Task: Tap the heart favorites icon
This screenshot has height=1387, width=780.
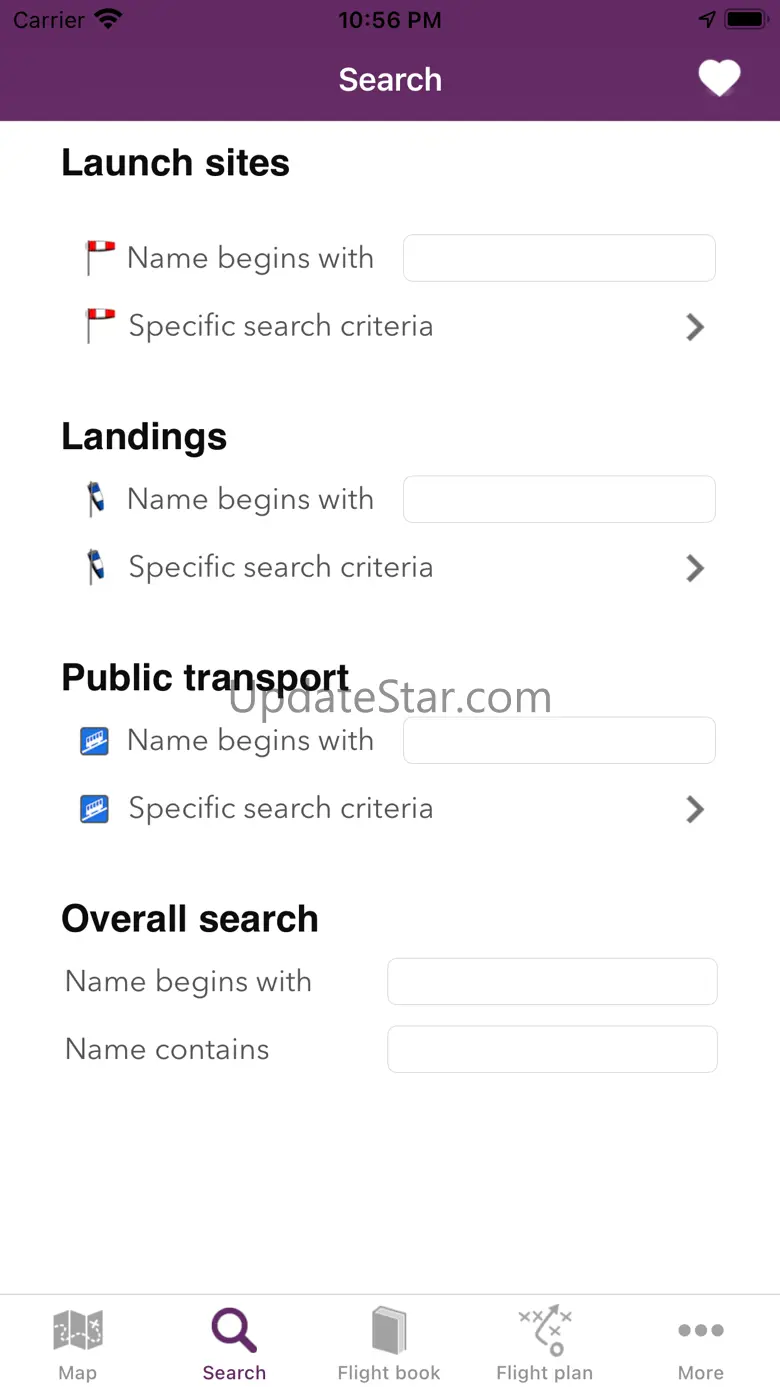Action: 719,78
